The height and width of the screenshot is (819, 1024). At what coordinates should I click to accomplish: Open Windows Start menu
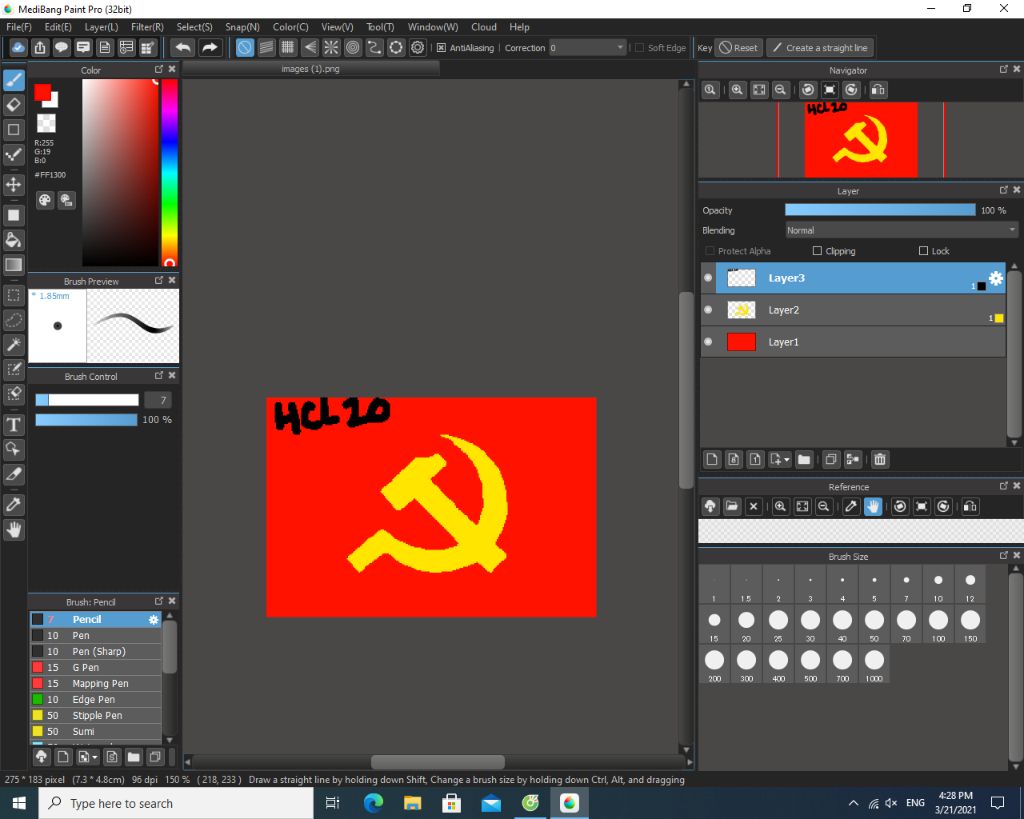tap(19, 803)
